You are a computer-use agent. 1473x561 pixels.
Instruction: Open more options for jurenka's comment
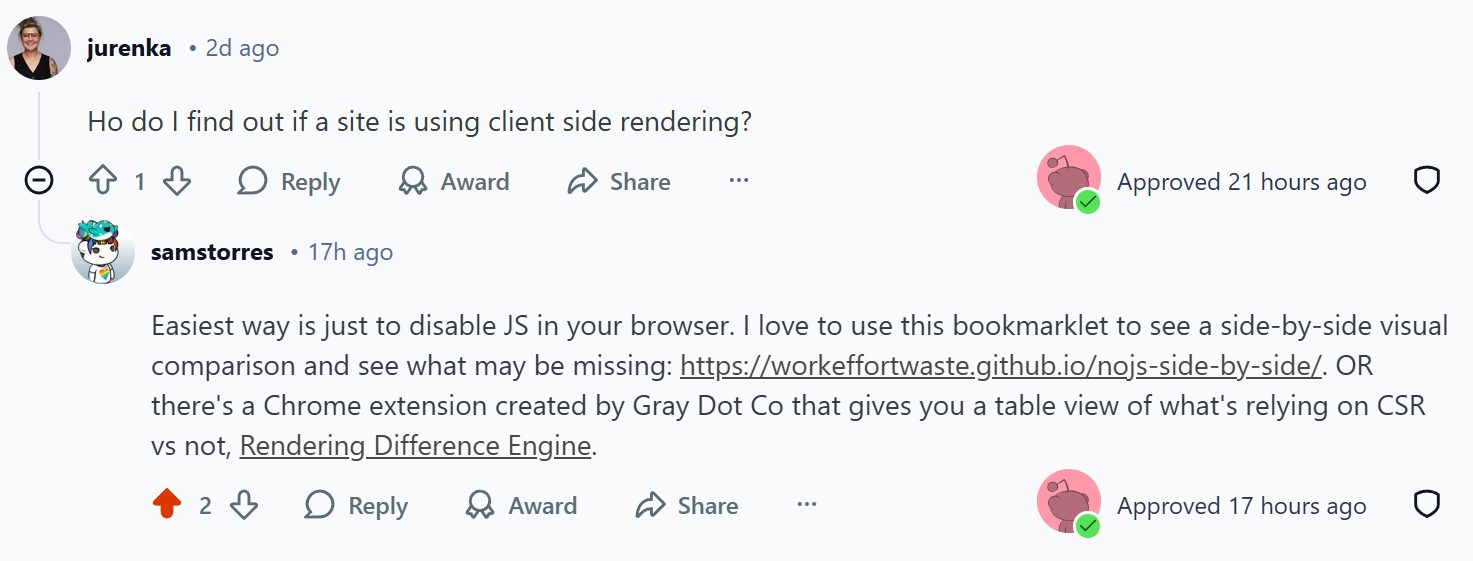pyautogui.click(x=739, y=181)
